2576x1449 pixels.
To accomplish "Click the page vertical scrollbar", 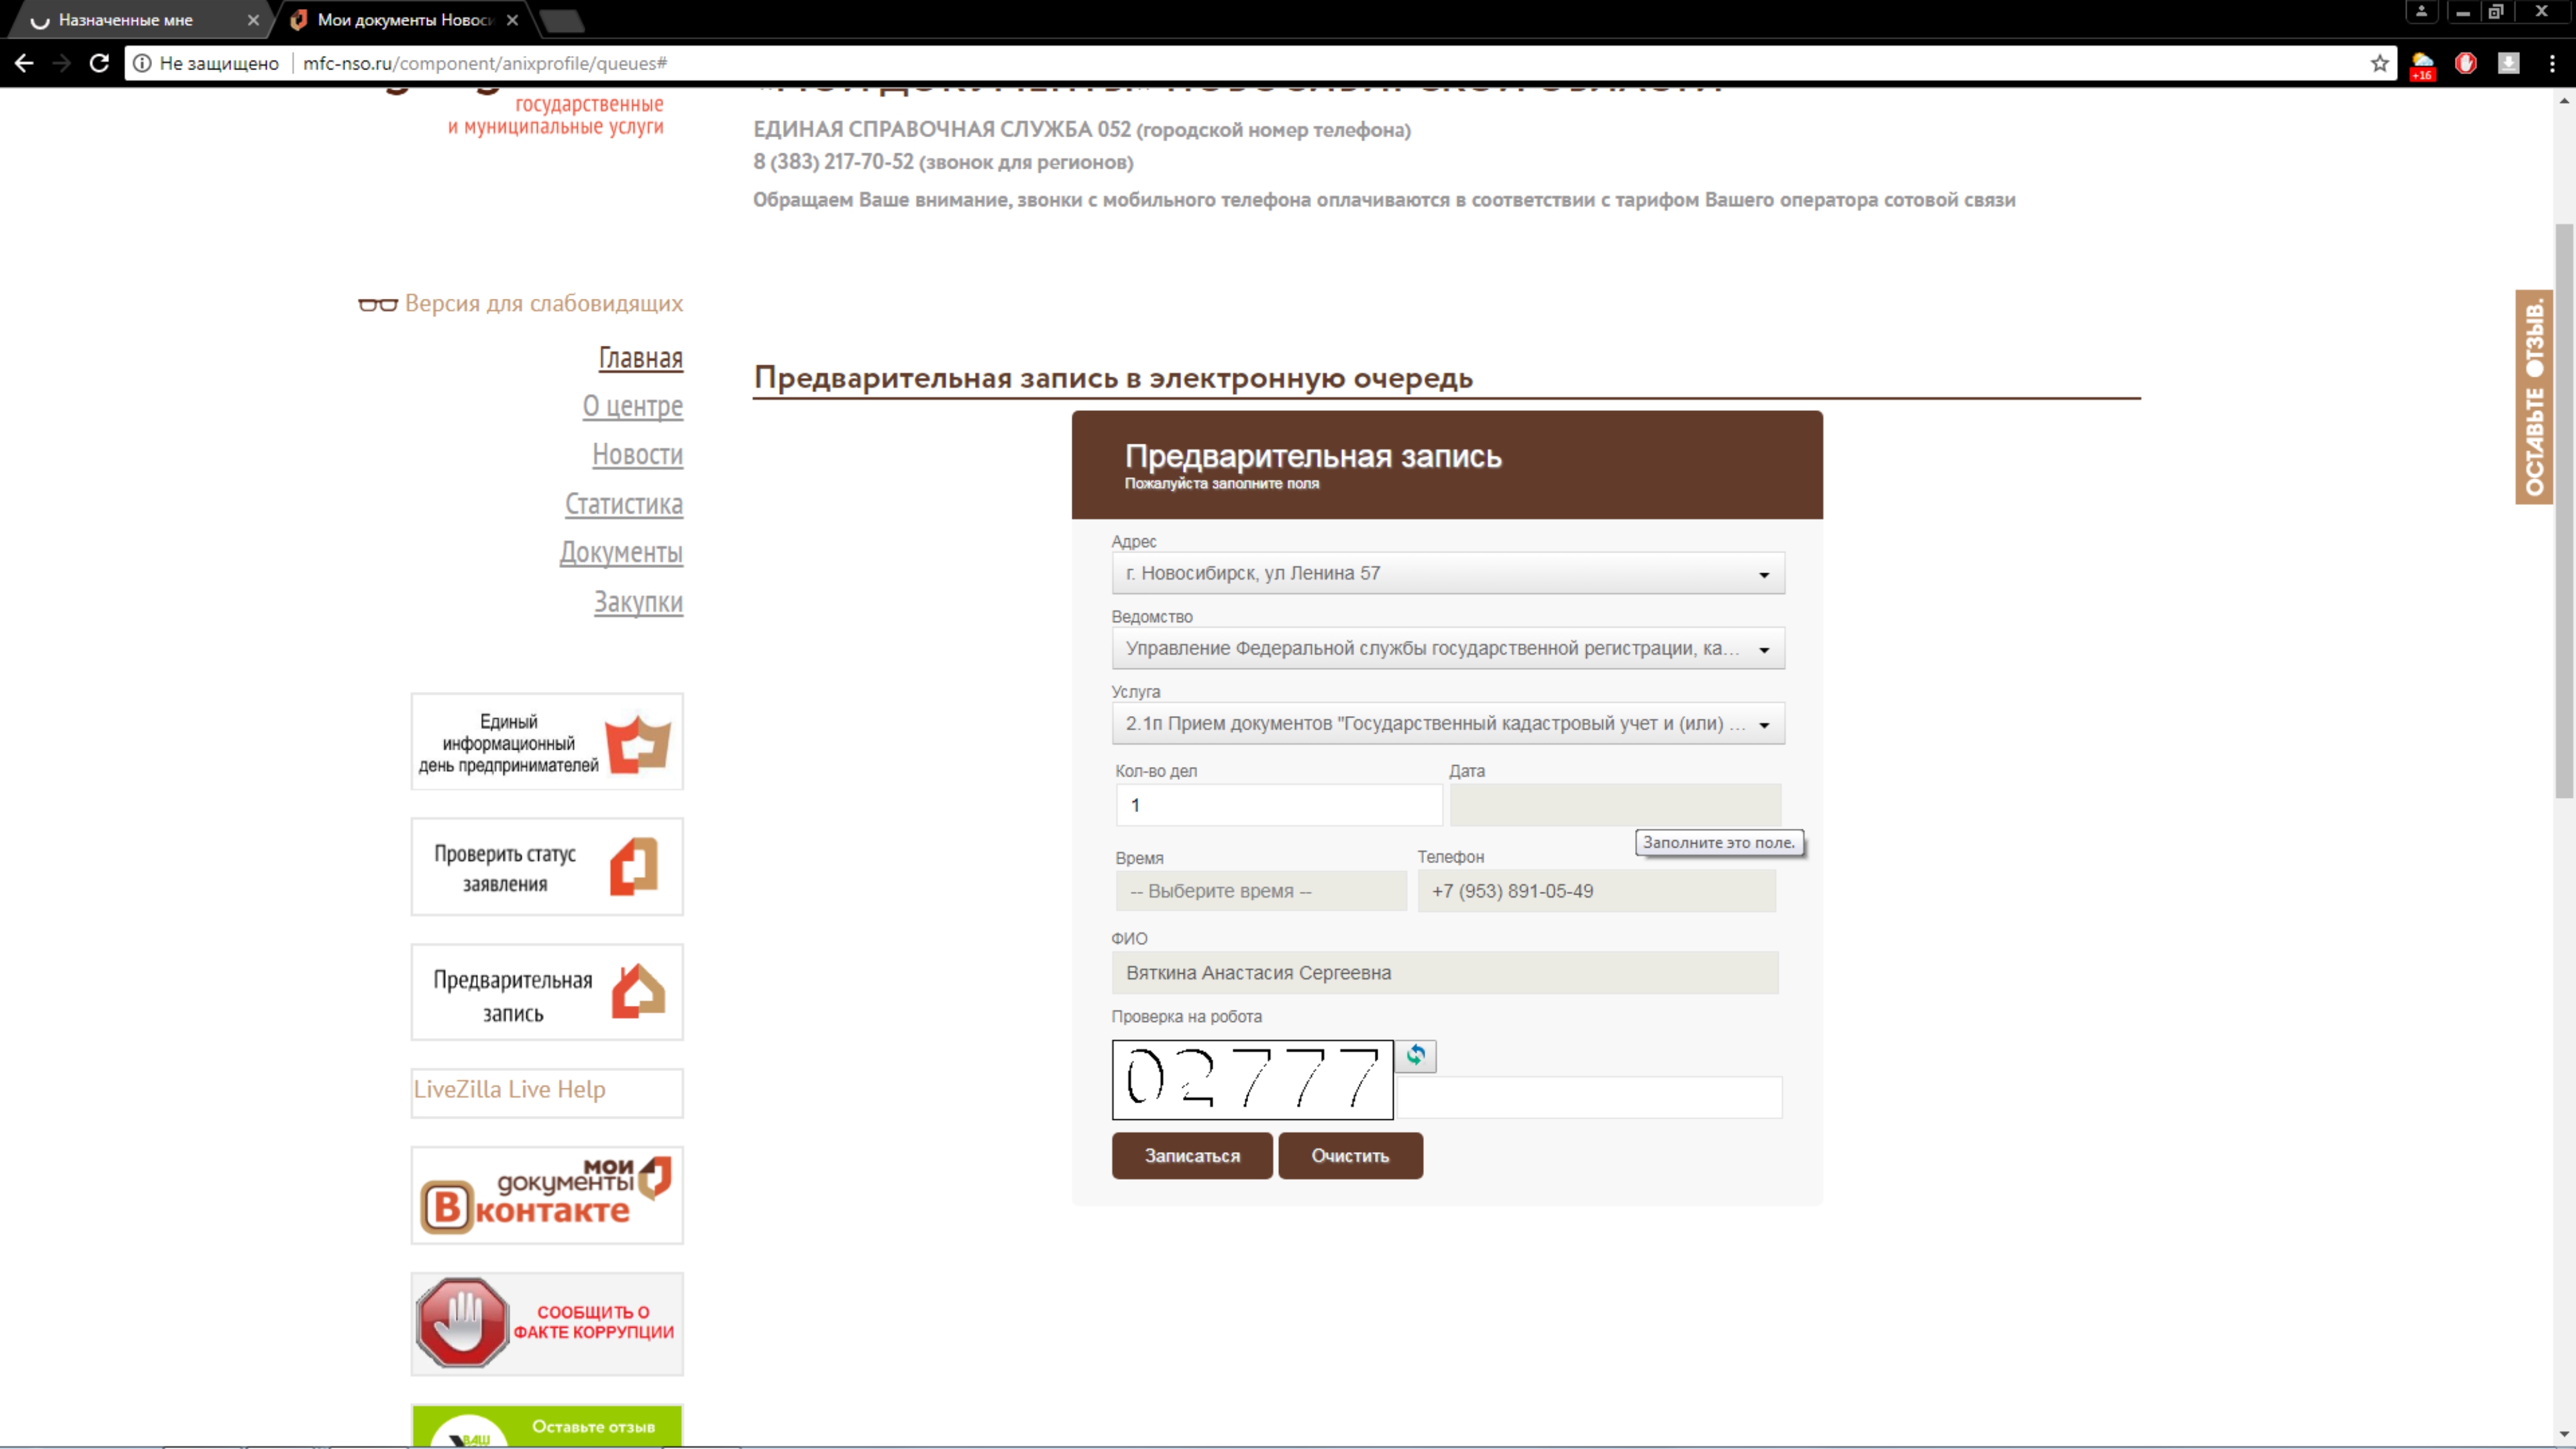I will click(x=2564, y=510).
